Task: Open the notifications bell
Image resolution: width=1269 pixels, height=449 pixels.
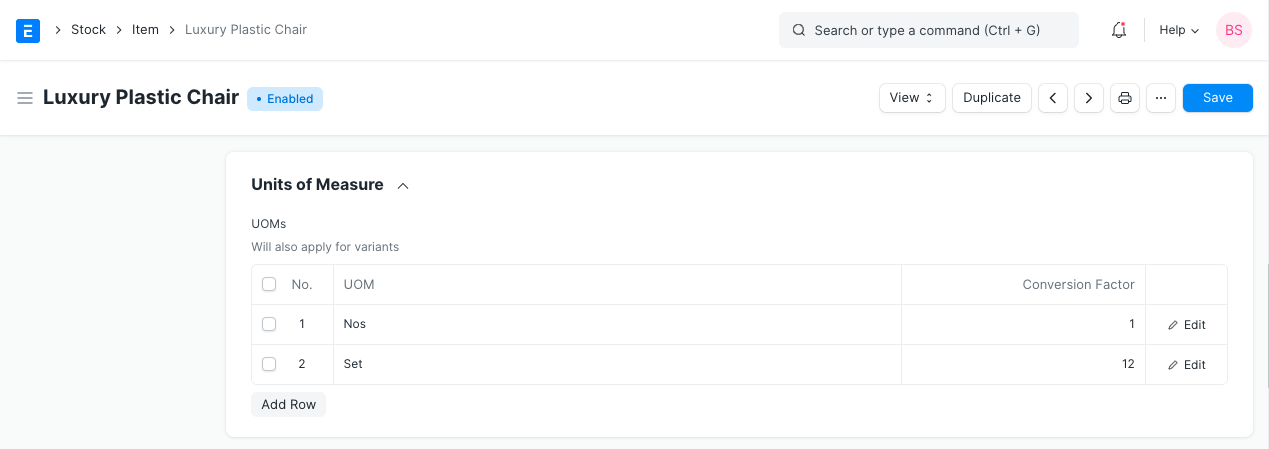Action: coord(1119,30)
